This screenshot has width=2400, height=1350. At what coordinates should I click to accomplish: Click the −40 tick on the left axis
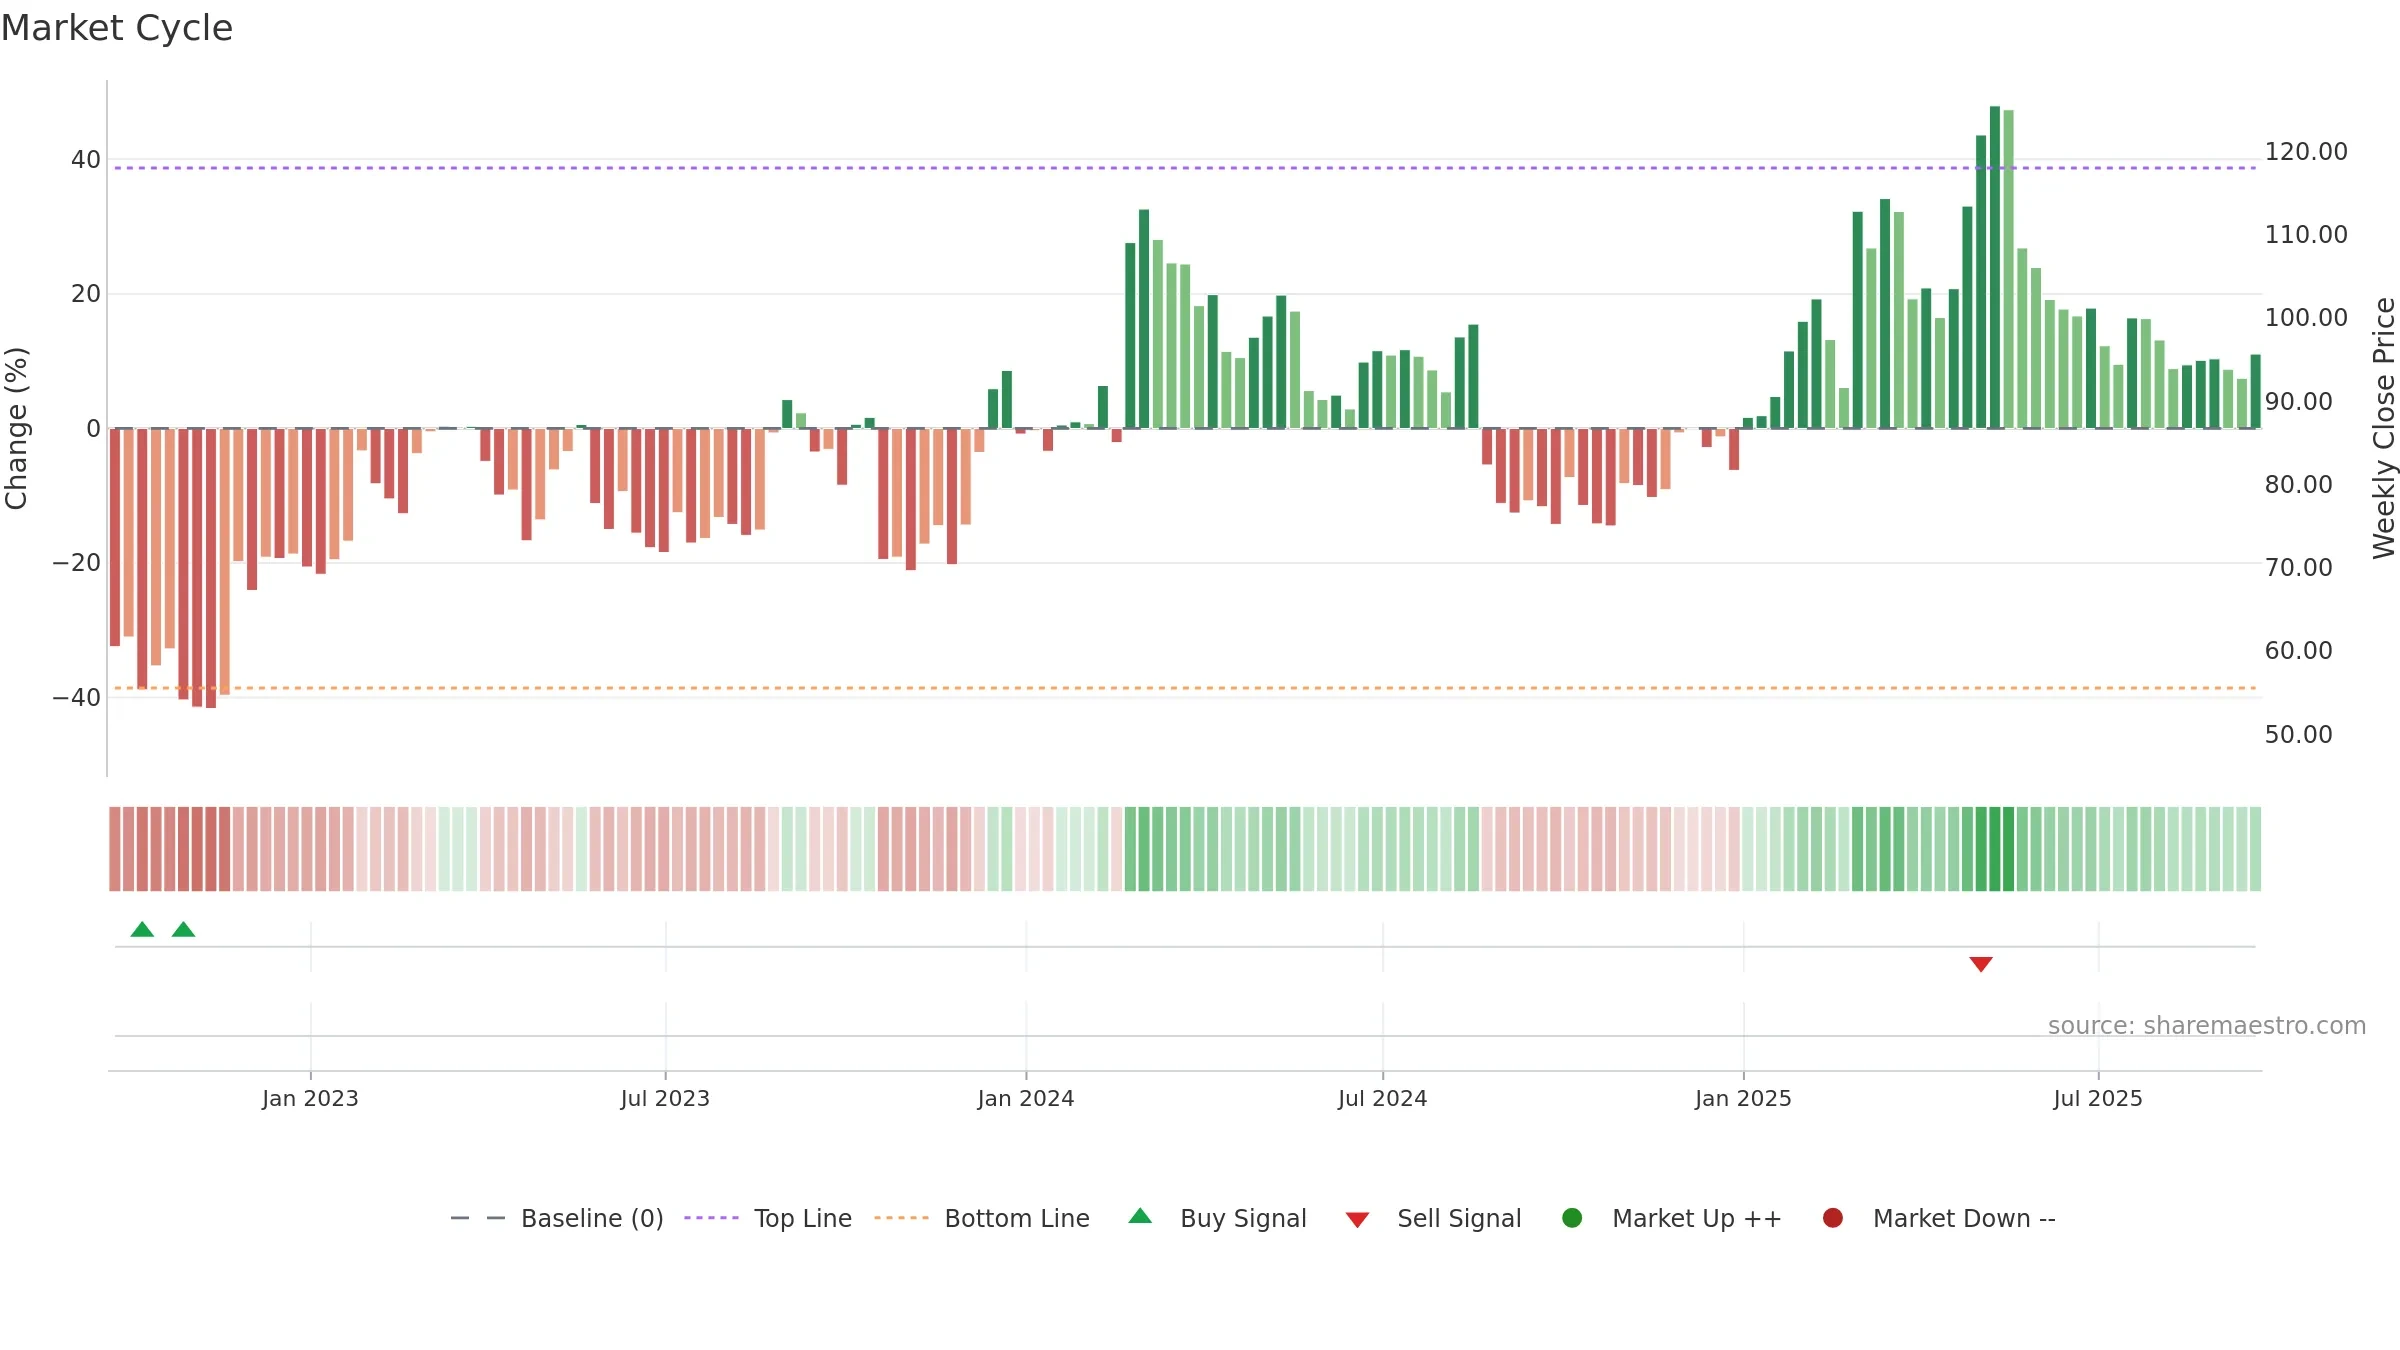tap(77, 698)
